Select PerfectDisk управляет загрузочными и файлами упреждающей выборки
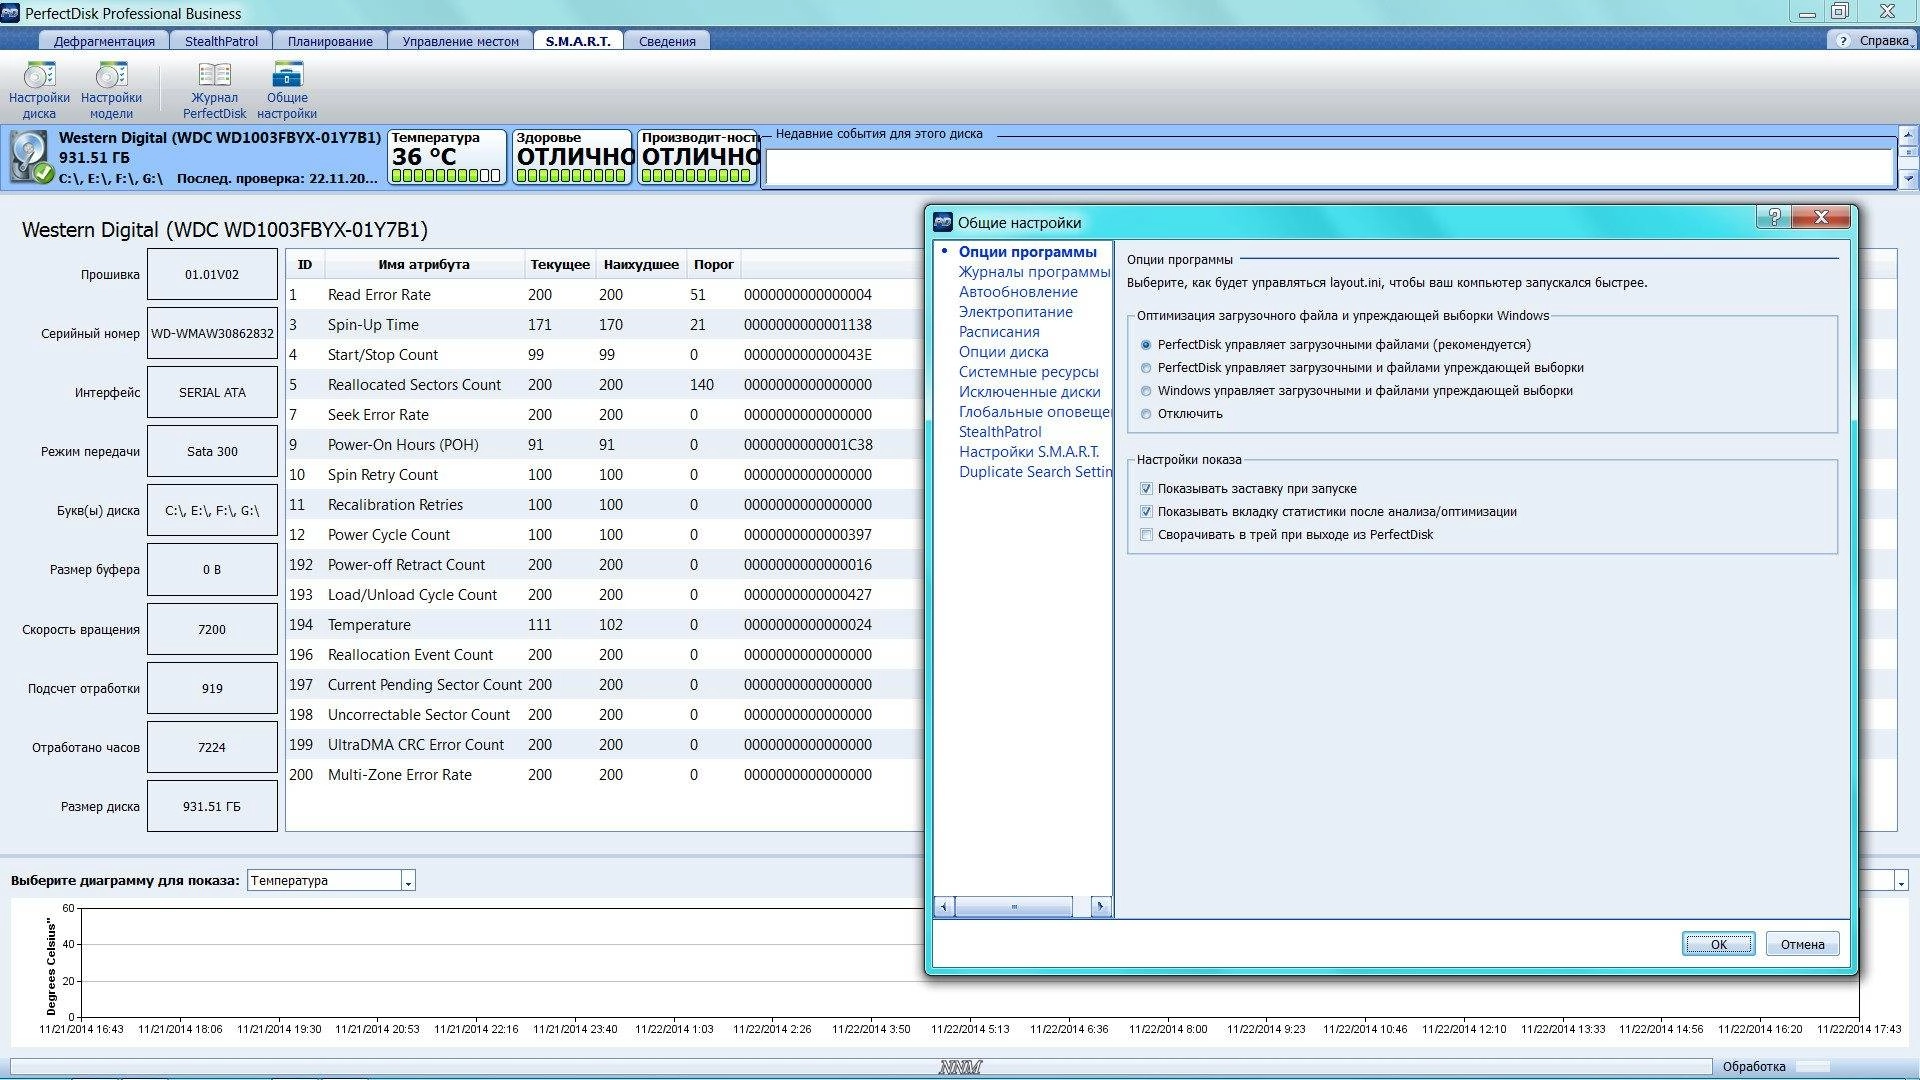The image size is (1920, 1080). [x=1146, y=368]
